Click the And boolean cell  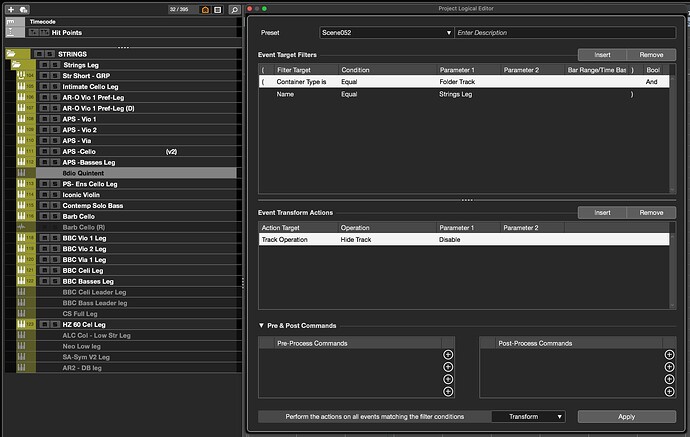click(651, 81)
